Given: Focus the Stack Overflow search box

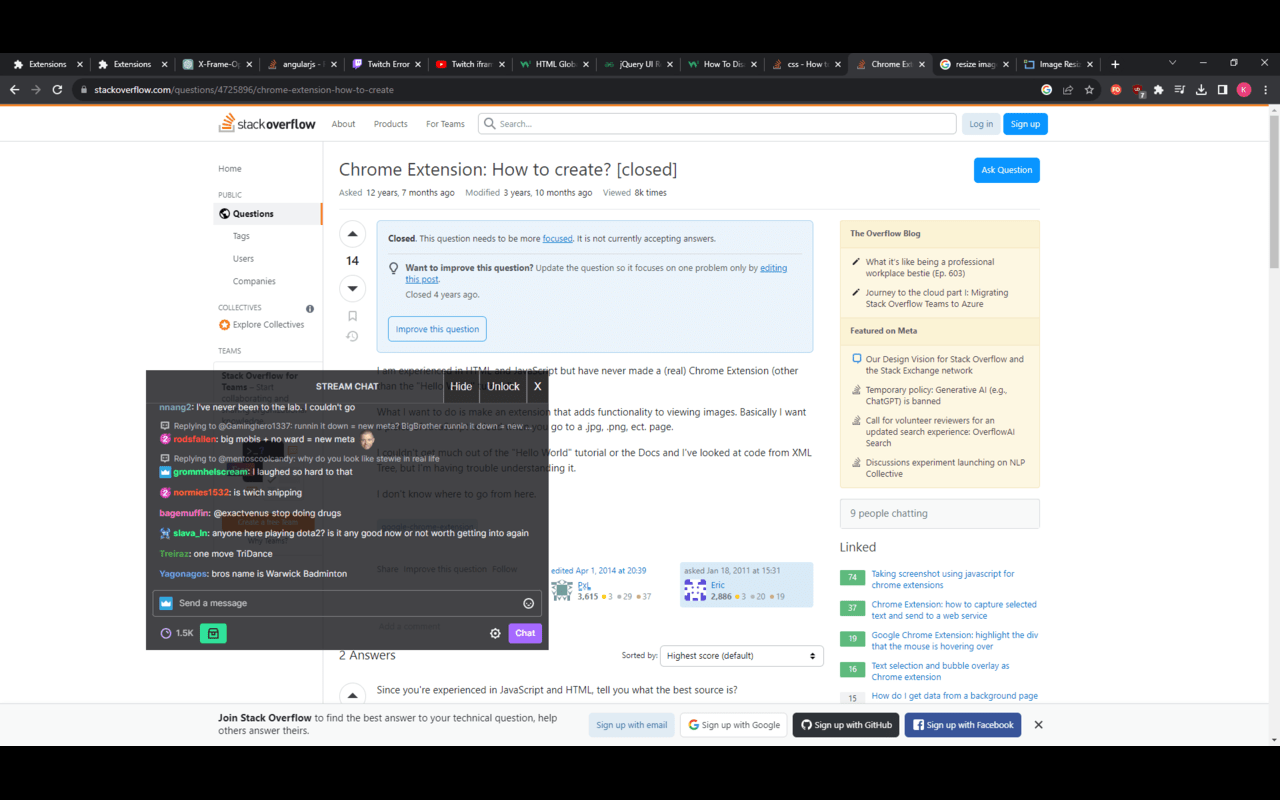Looking at the screenshot, I should [716, 124].
